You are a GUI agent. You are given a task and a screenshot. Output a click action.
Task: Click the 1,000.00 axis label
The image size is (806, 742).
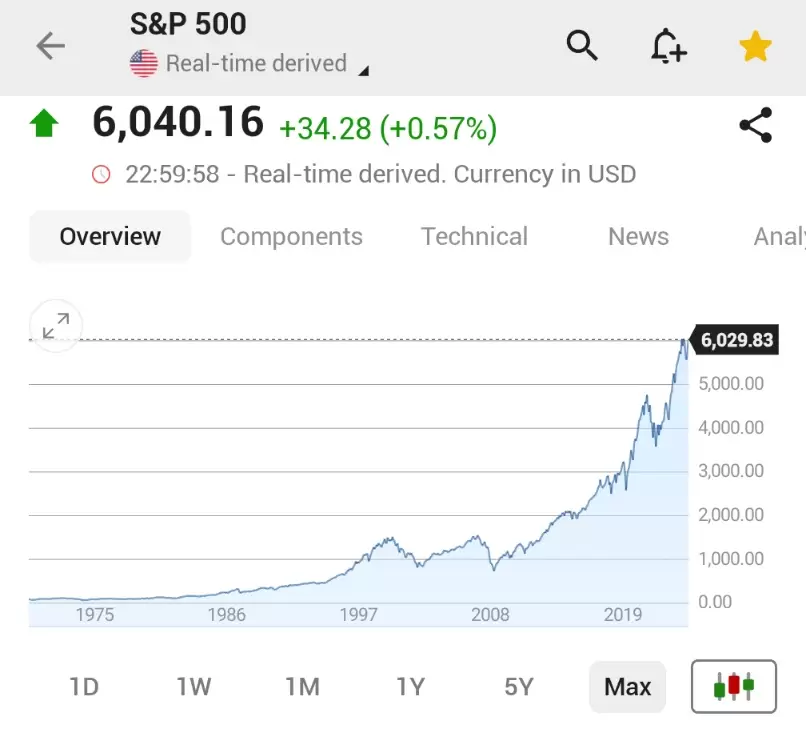(731, 558)
